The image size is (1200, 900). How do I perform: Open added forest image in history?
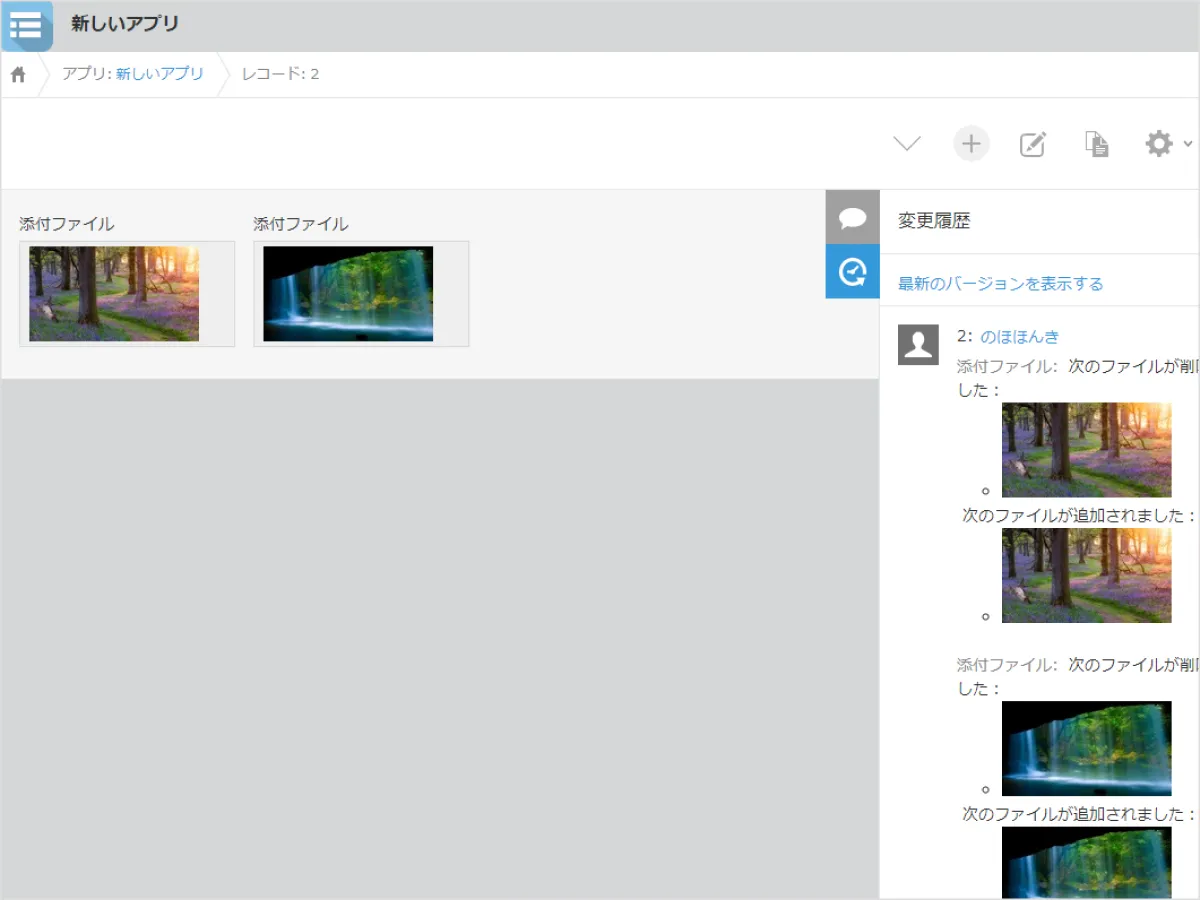click(1086, 576)
